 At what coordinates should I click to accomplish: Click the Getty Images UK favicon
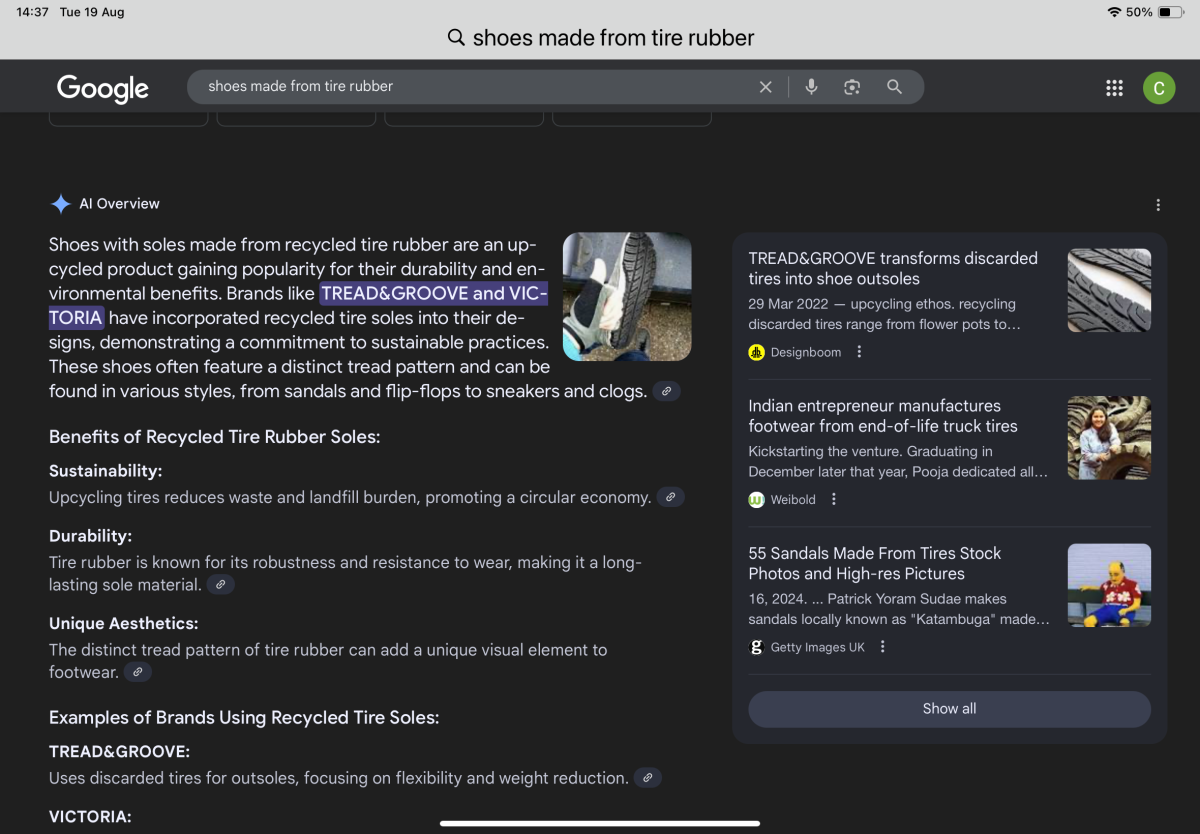[x=757, y=647]
